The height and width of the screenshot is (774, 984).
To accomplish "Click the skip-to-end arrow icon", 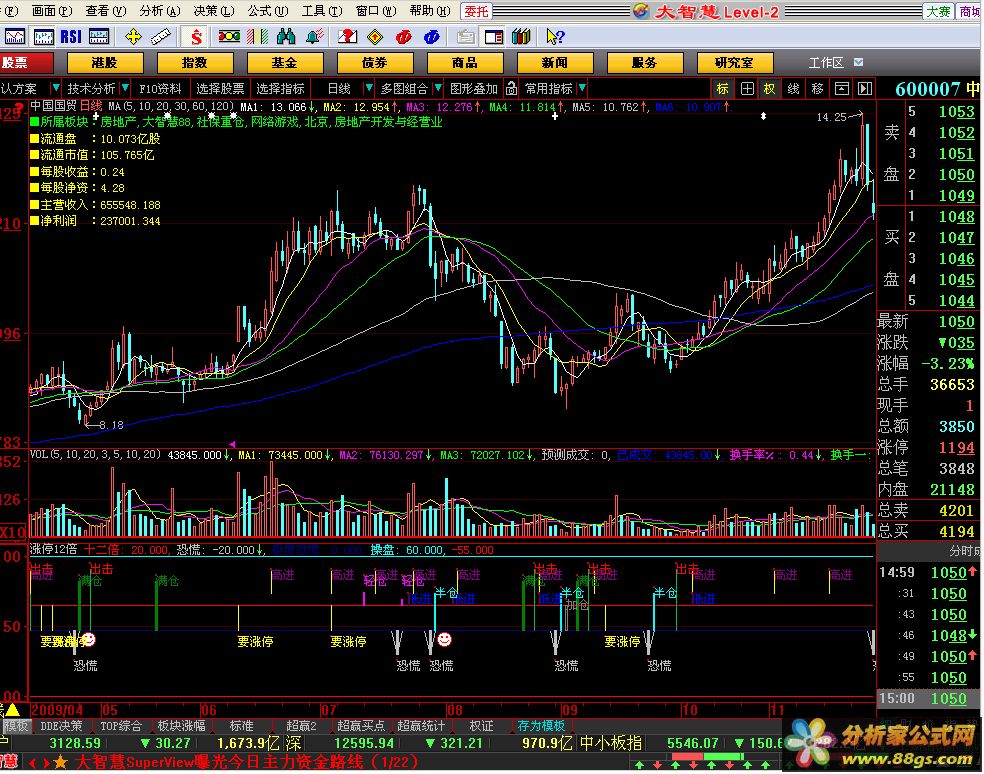I will [x=865, y=89].
